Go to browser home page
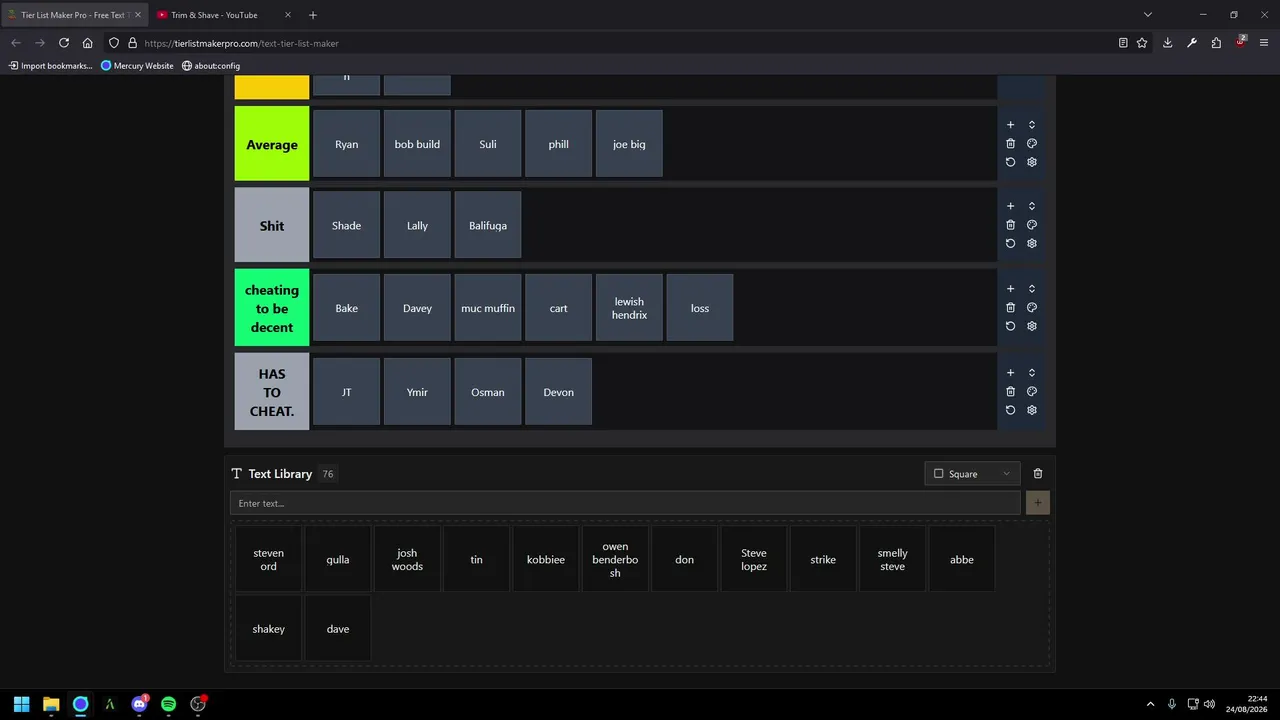Screen dimensions: 1280x720 click(x=88, y=43)
